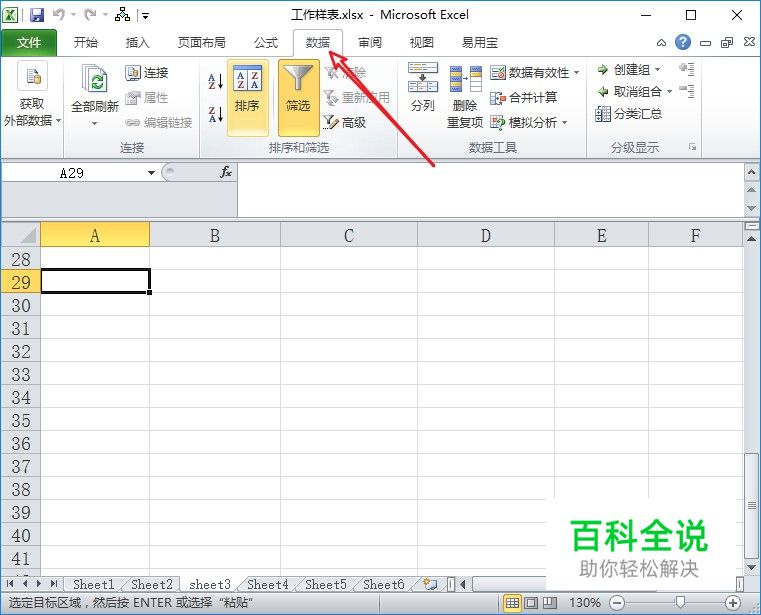
Task: Click the Undo arrow icon
Action: point(59,15)
